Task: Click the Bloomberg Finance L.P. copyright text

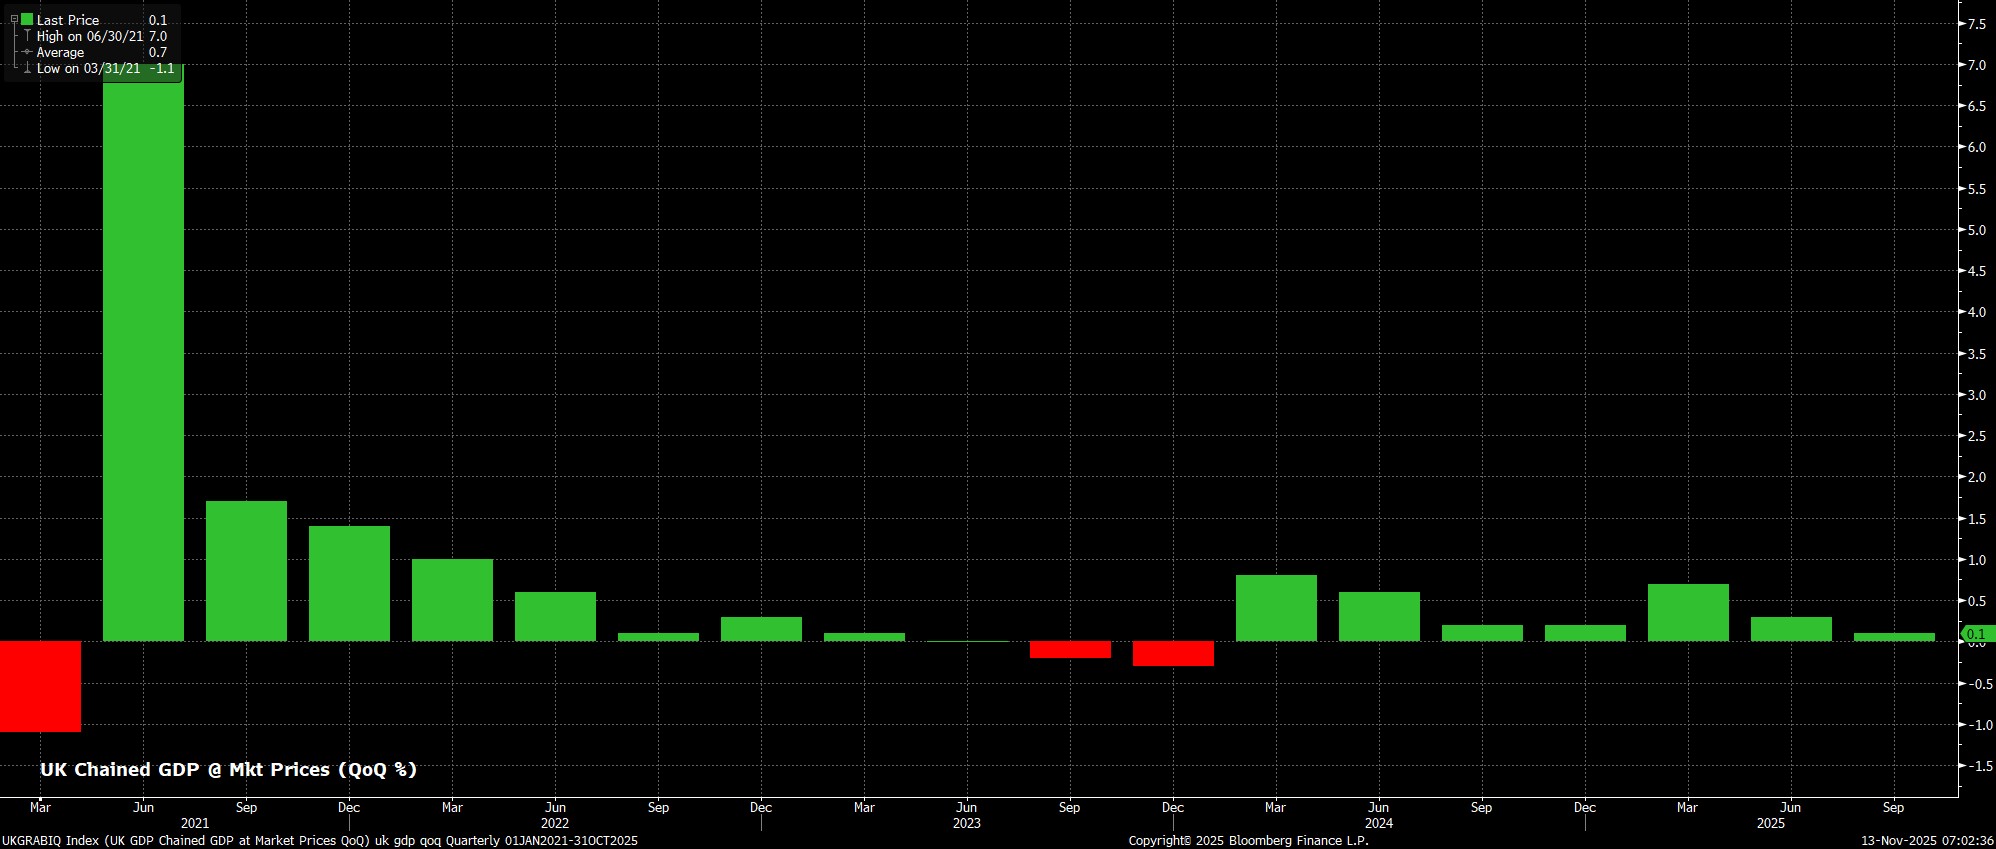Action: pyautogui.click(x=1248, y=841)
